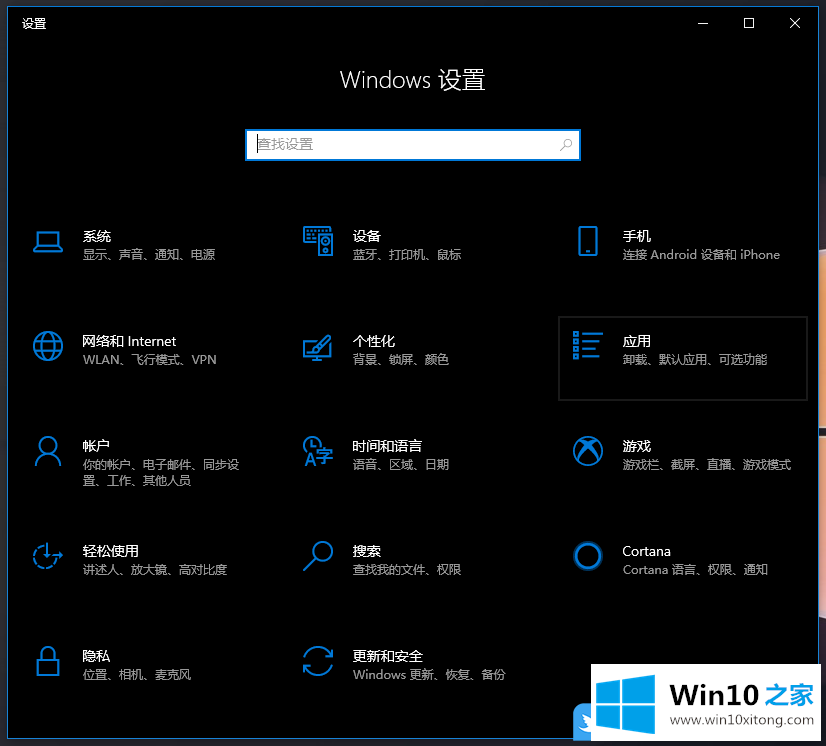Open 游戏 settings title
The height and width of the screenshot is (746, 826).
(636, 446)
